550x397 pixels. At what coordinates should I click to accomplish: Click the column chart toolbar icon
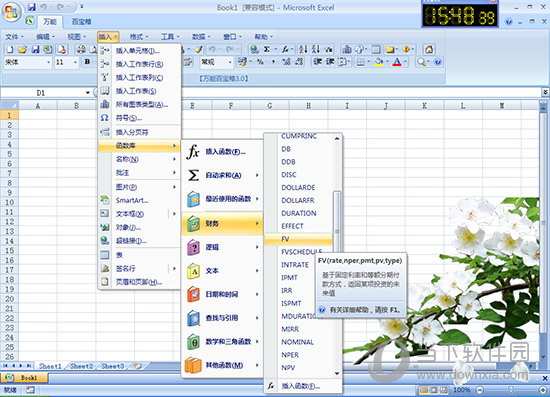tap(347, 49)
